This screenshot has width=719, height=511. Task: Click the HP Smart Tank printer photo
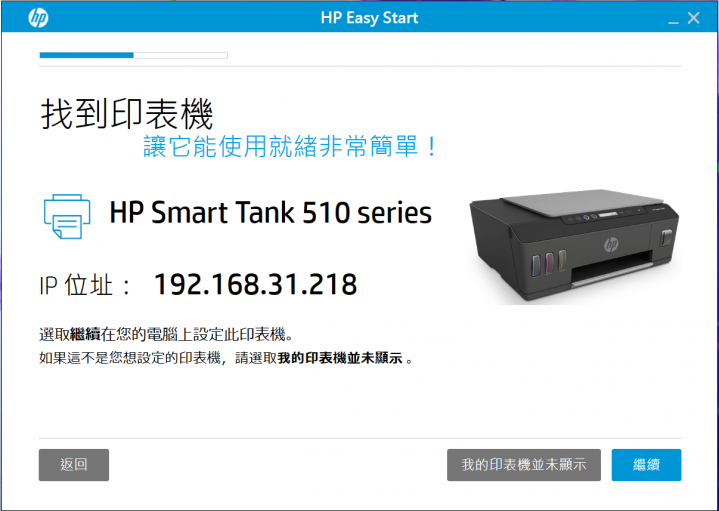pos(574,246)
